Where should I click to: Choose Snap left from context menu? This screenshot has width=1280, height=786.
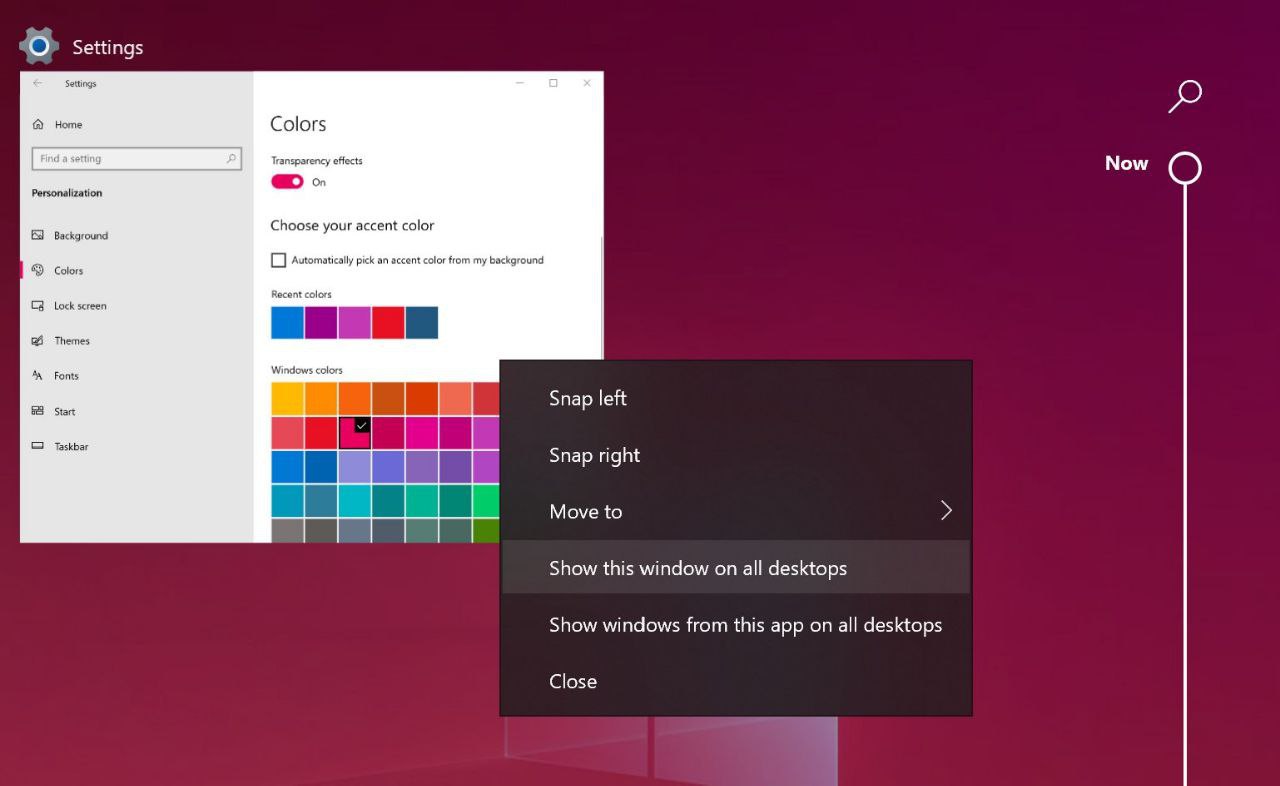coord(736,398)
